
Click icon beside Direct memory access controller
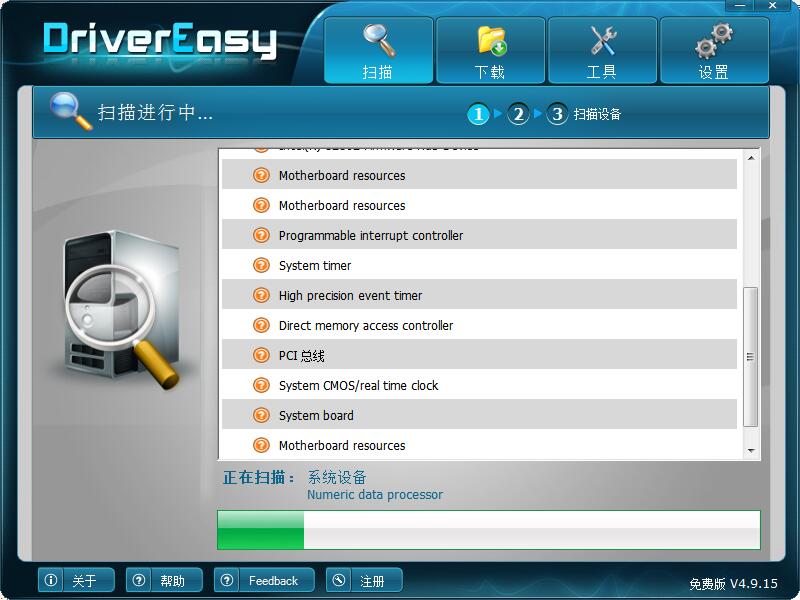[x=261, y=325]
